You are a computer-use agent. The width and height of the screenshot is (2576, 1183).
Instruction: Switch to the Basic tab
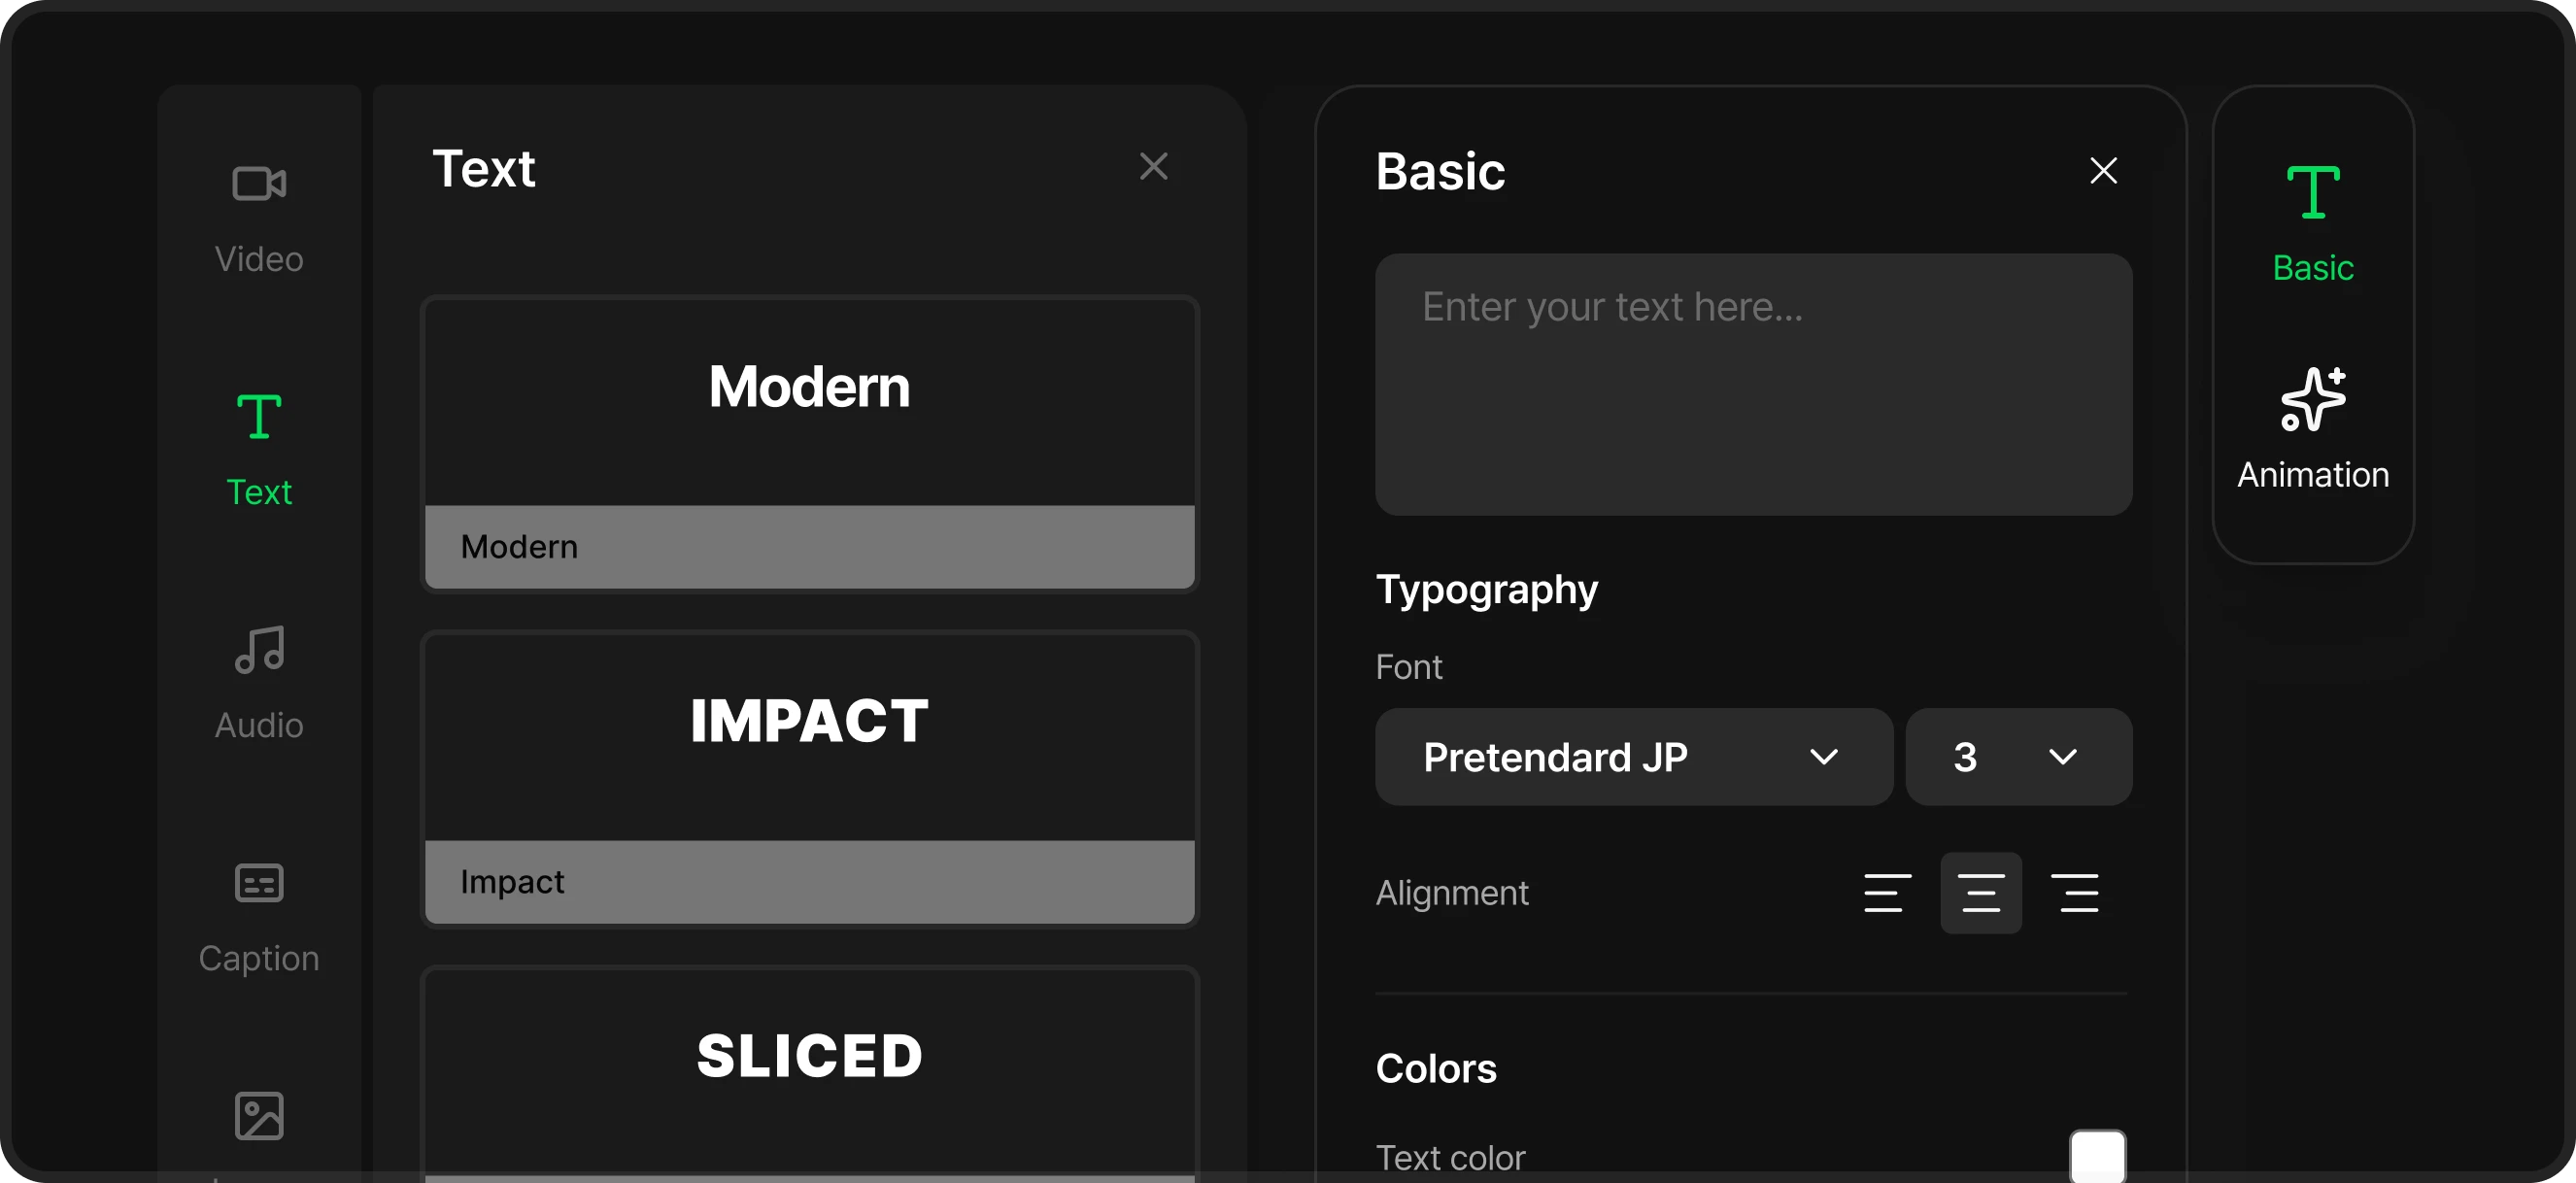pyautogui.click(x=2312, y=225)
